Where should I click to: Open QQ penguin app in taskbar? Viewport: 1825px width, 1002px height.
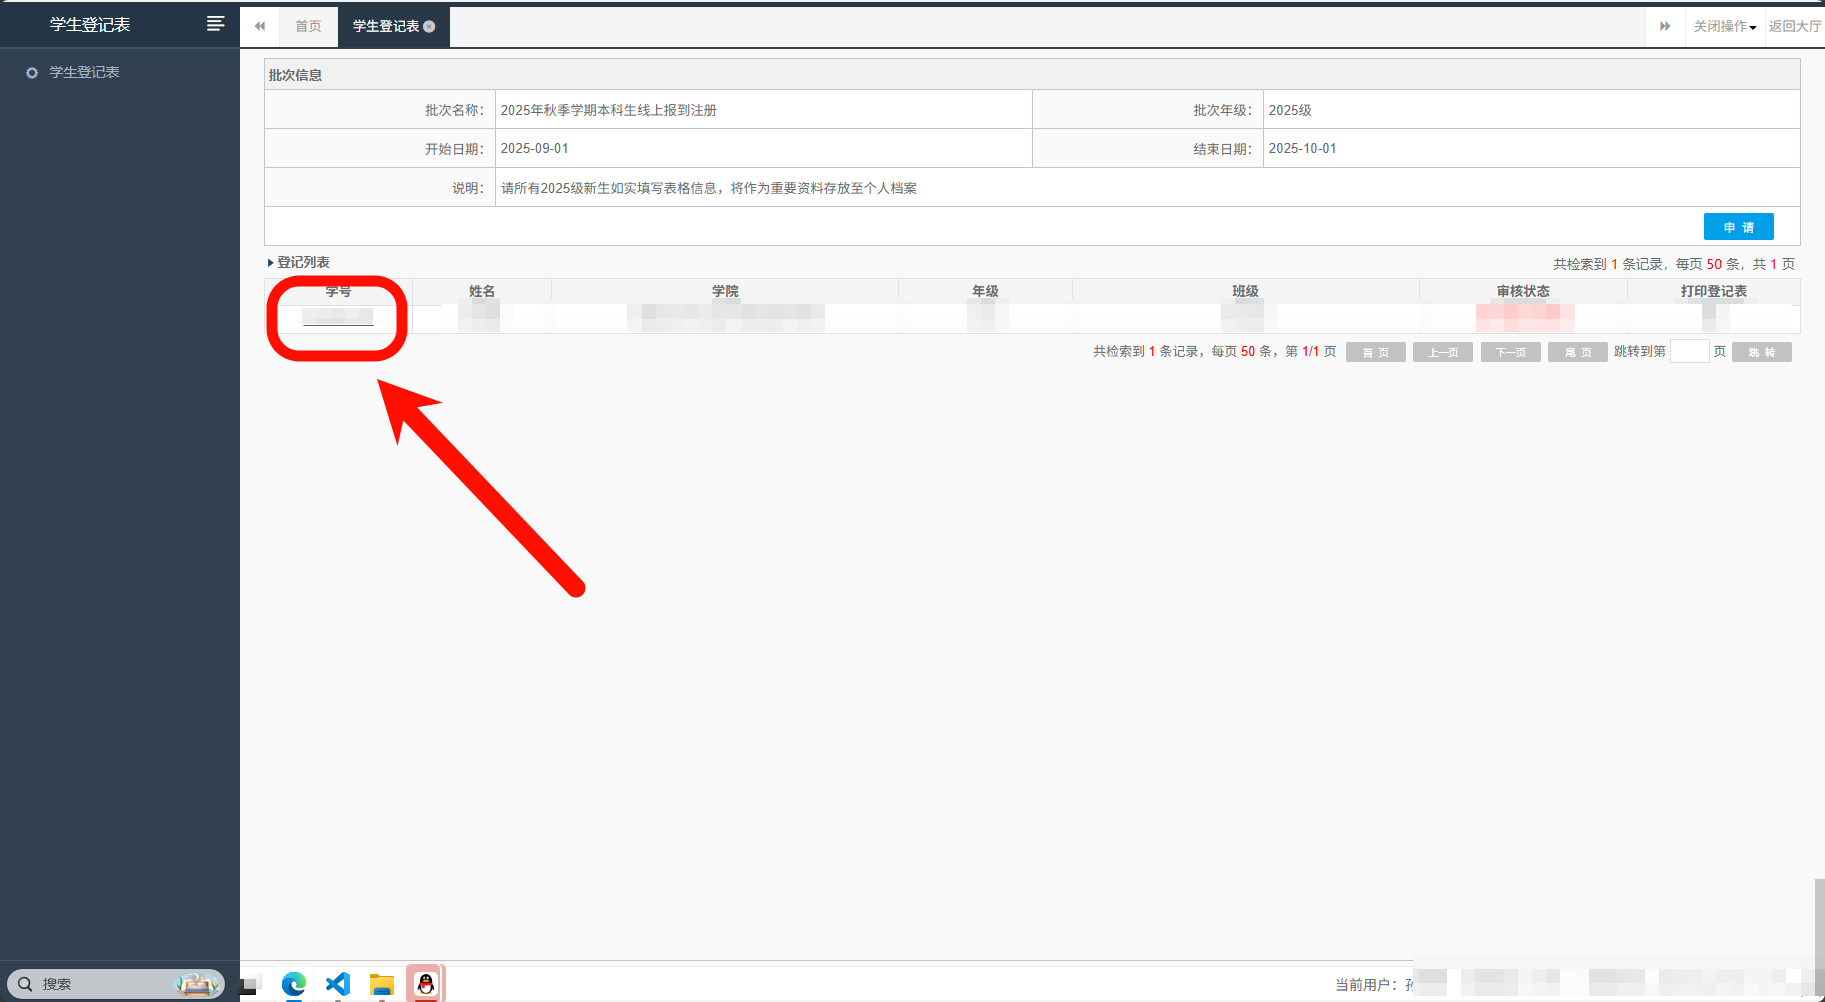[x=425, y=984]
